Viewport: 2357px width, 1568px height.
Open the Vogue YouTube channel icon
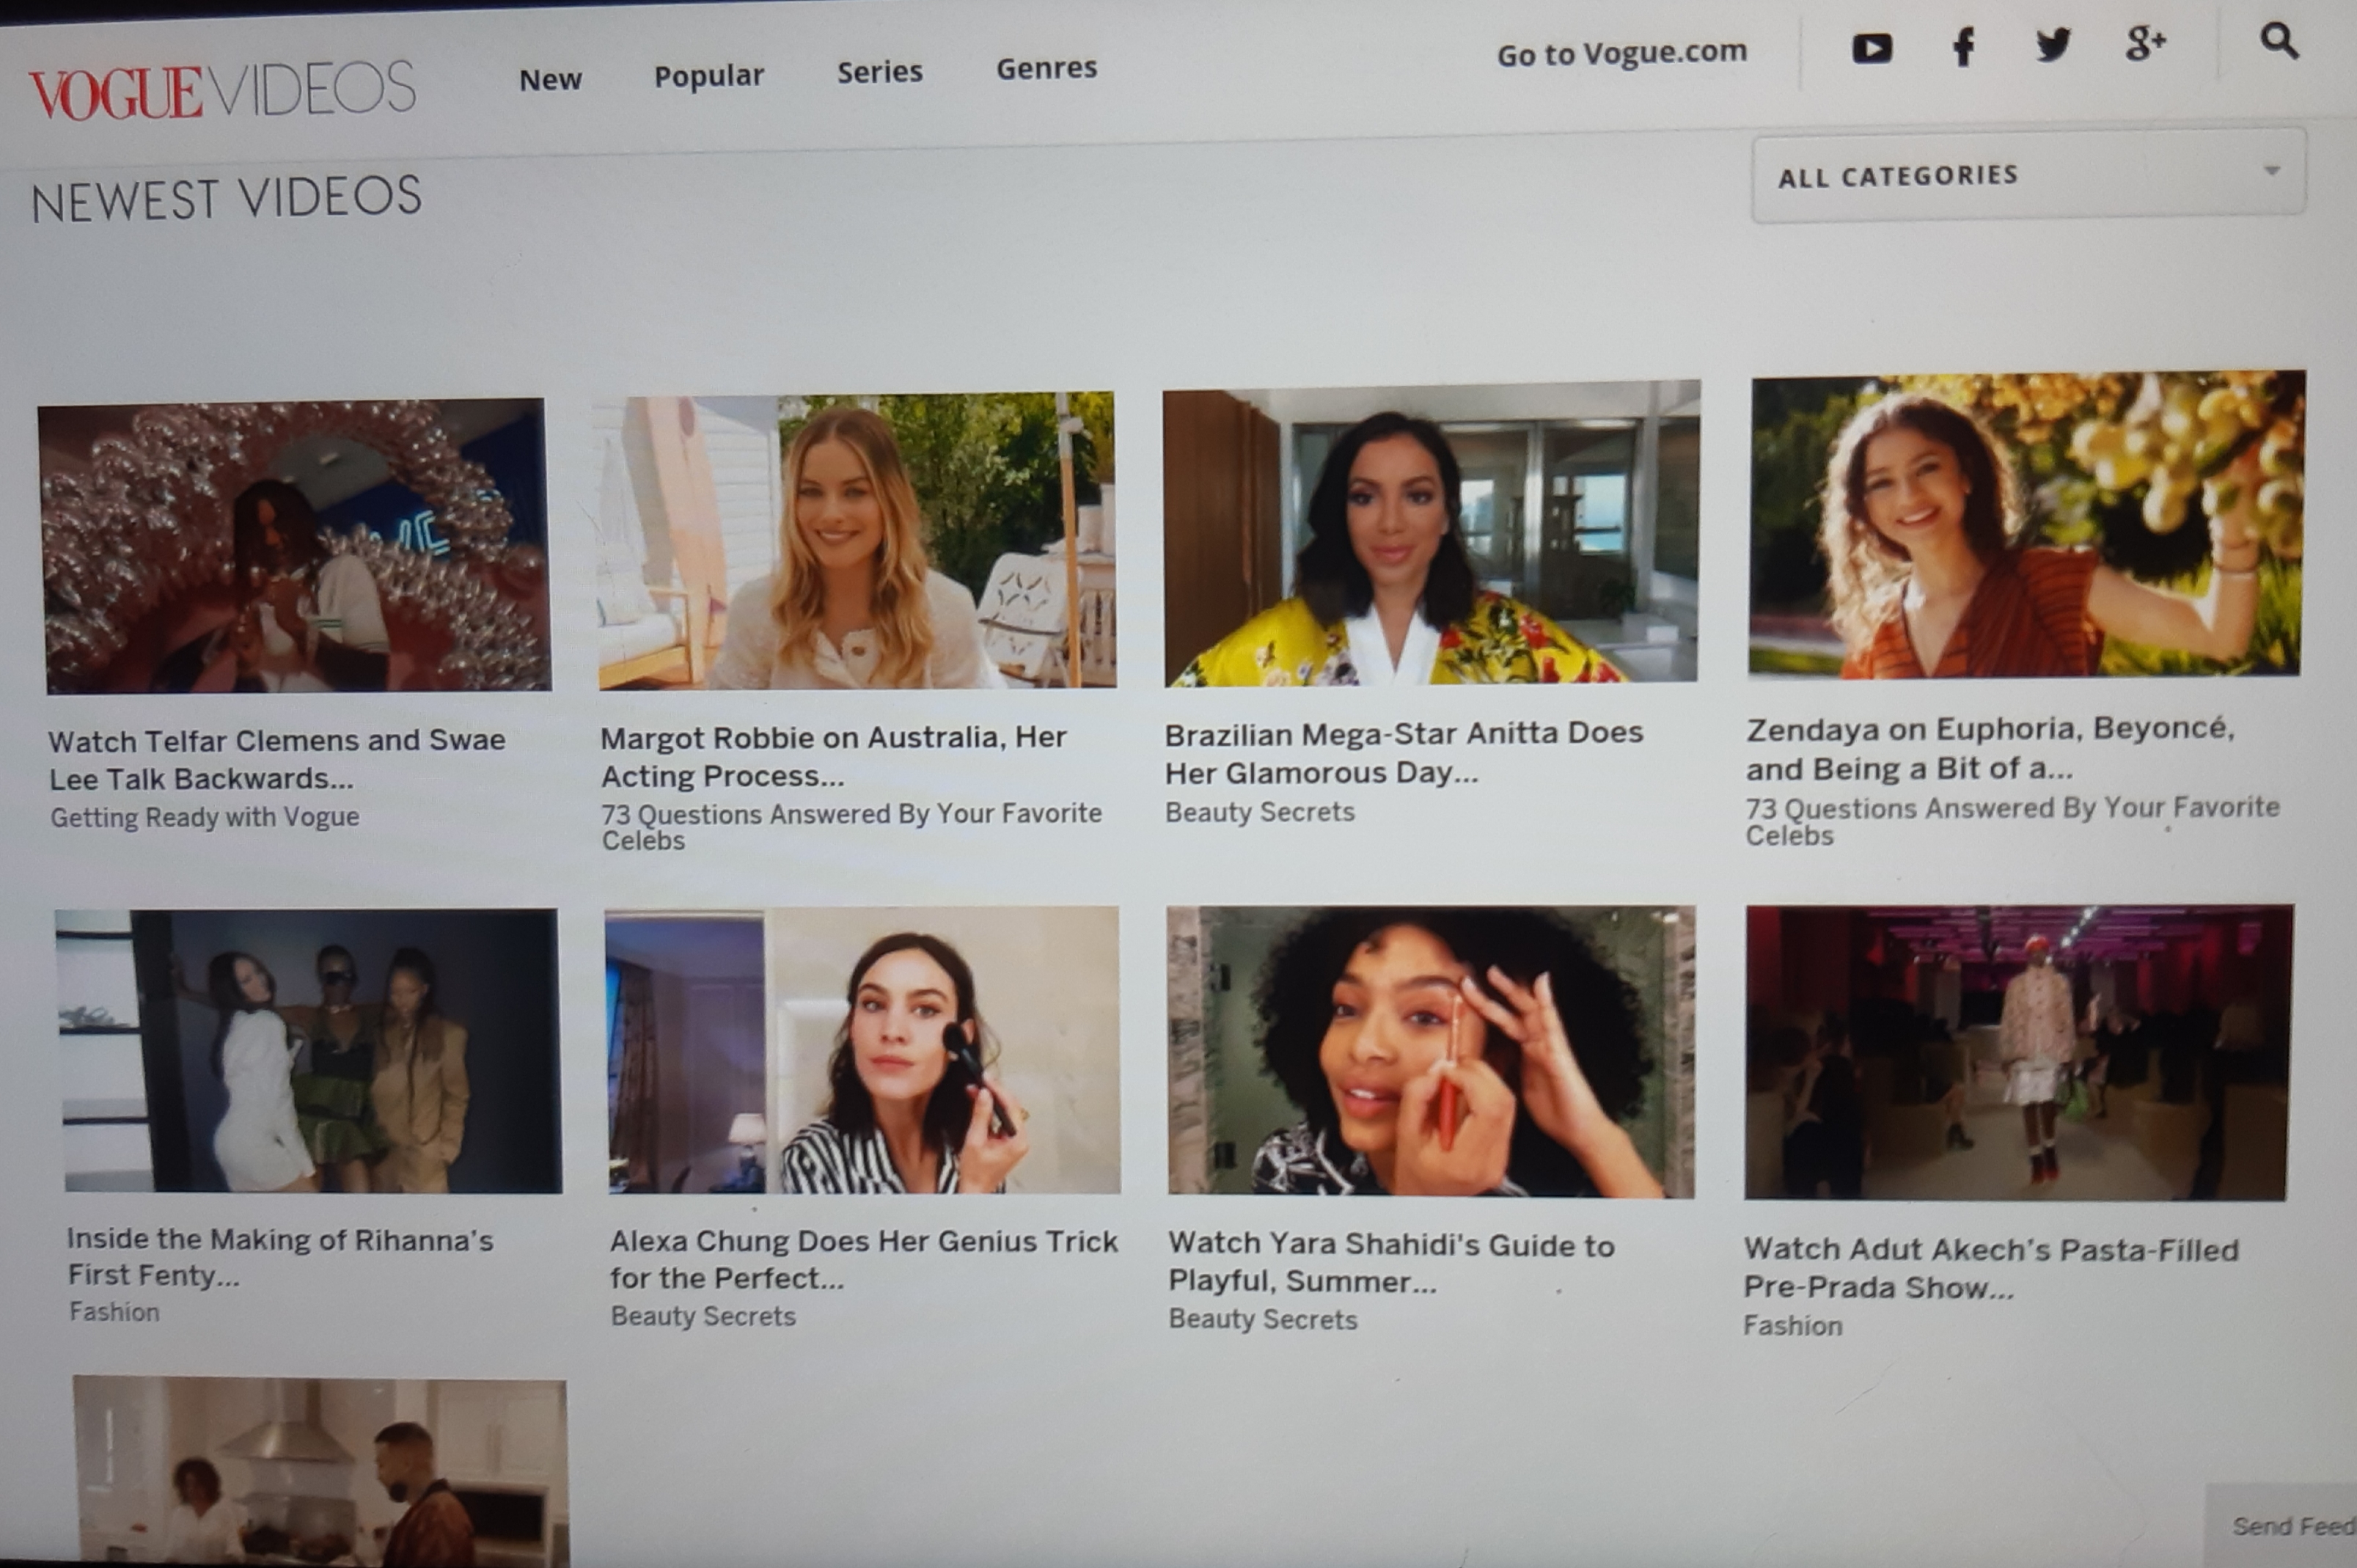pos(1871,49)
